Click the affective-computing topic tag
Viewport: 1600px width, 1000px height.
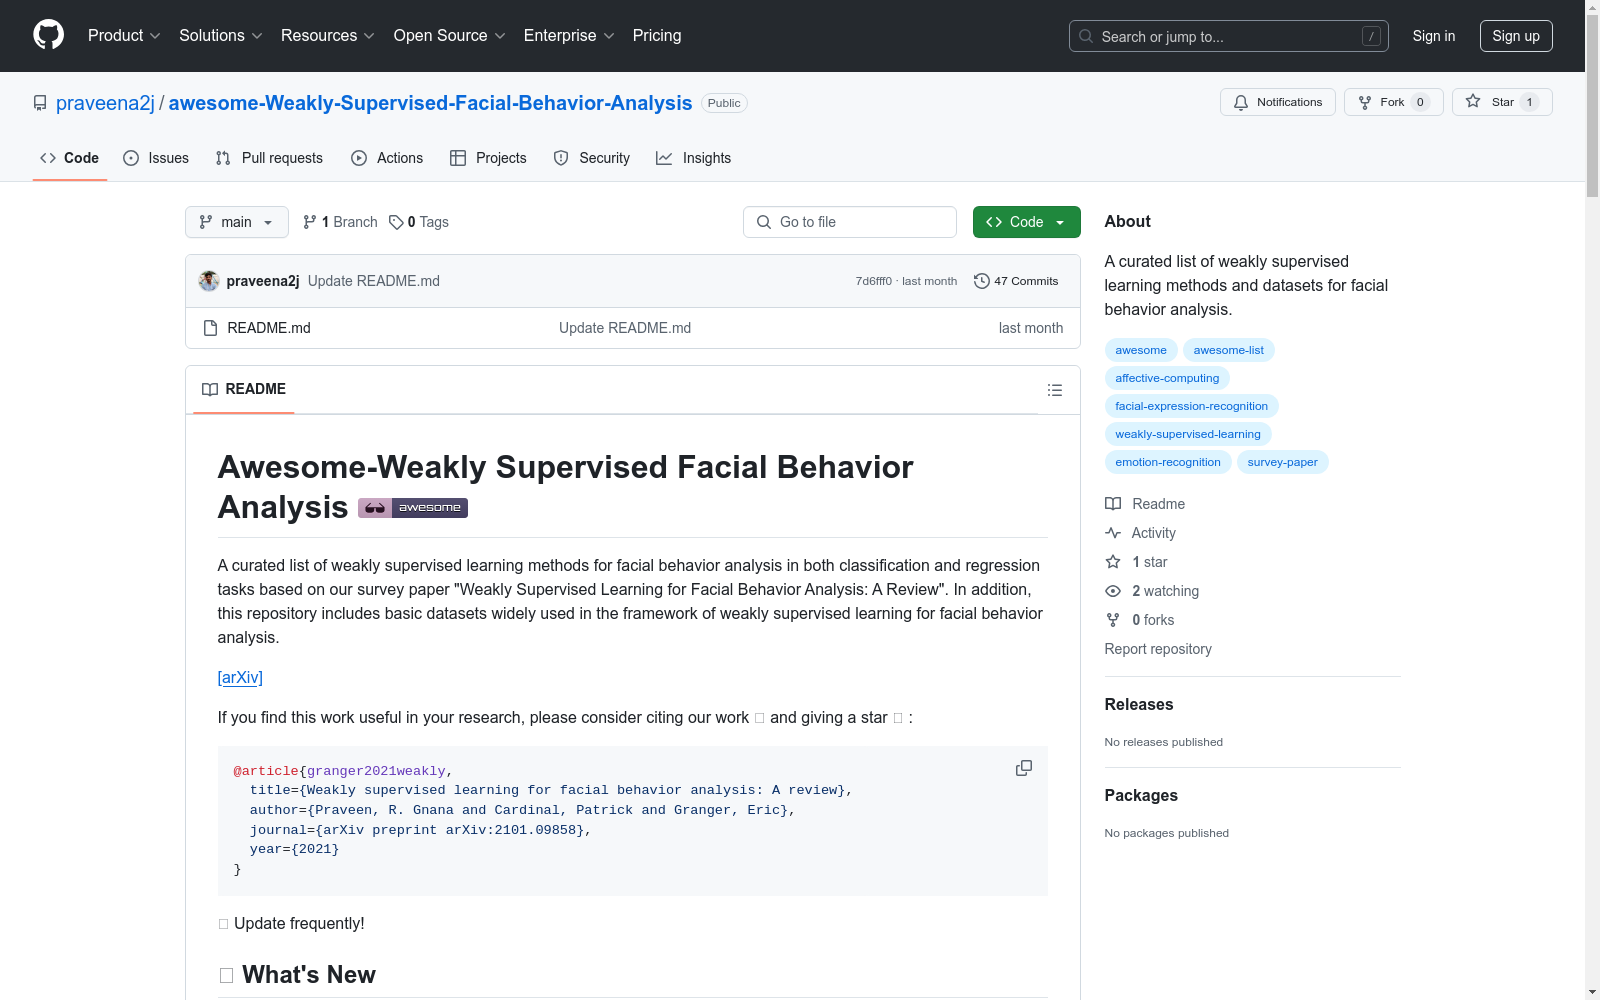tap(1167, 378)
